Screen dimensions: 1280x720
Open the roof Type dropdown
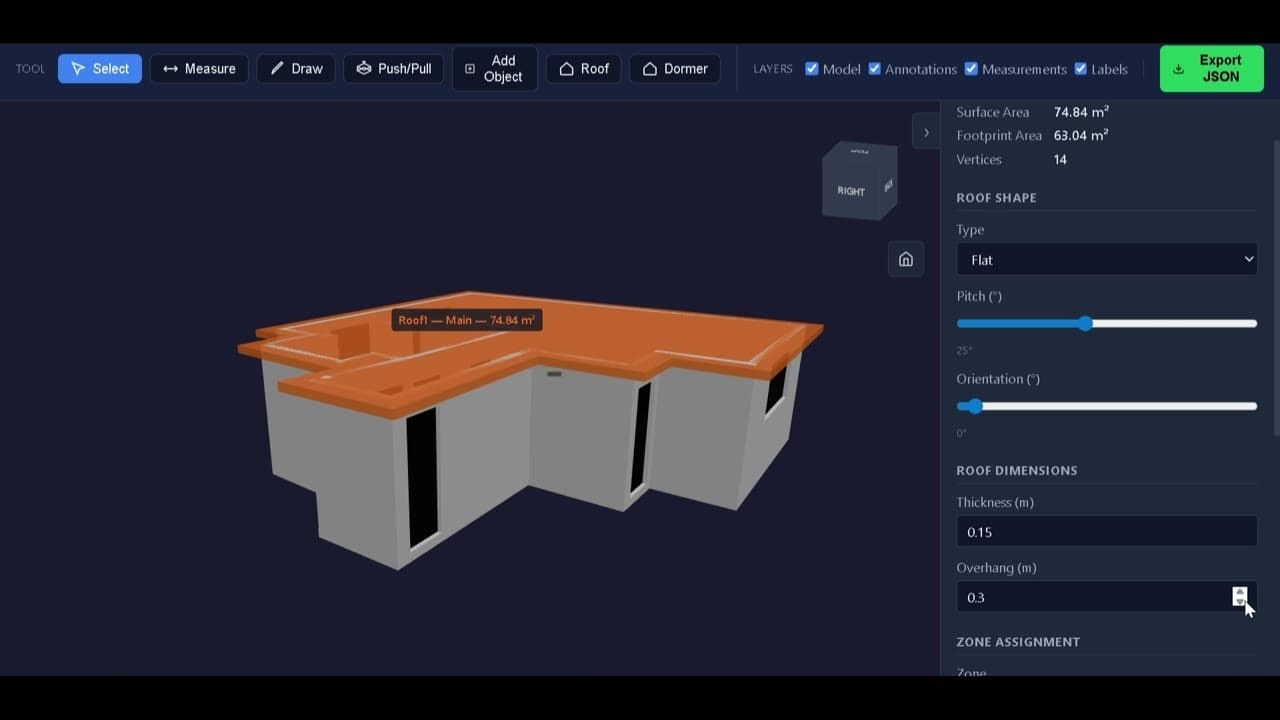1107,259
